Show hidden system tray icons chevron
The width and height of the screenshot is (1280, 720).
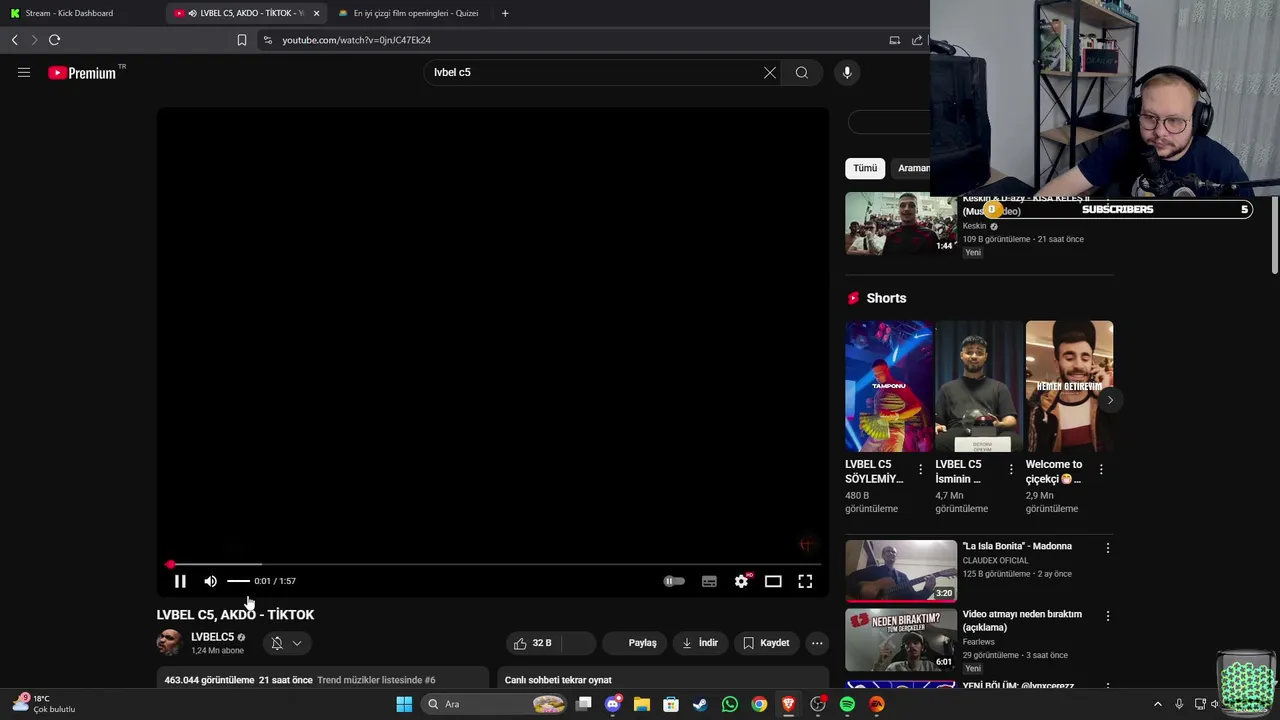1158,704
